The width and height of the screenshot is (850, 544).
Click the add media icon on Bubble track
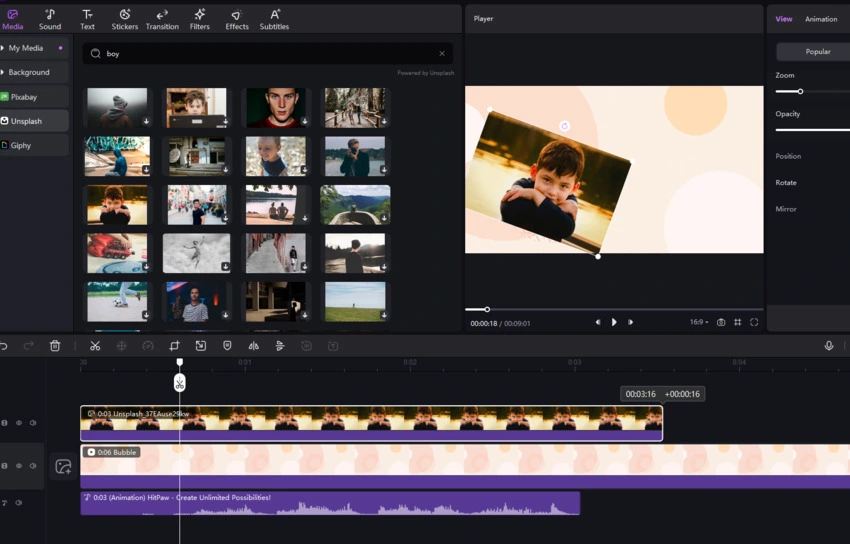point(63,467)
